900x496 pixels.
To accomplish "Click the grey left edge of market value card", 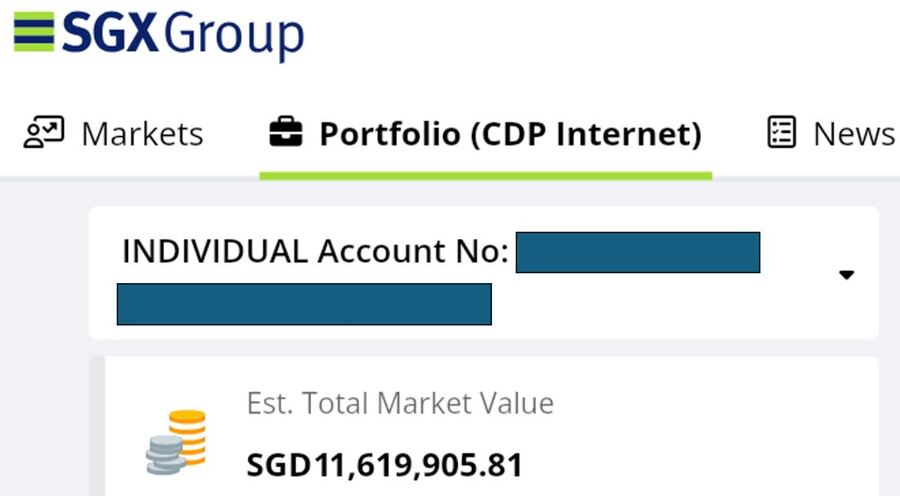I will click(x=97, y=430).
